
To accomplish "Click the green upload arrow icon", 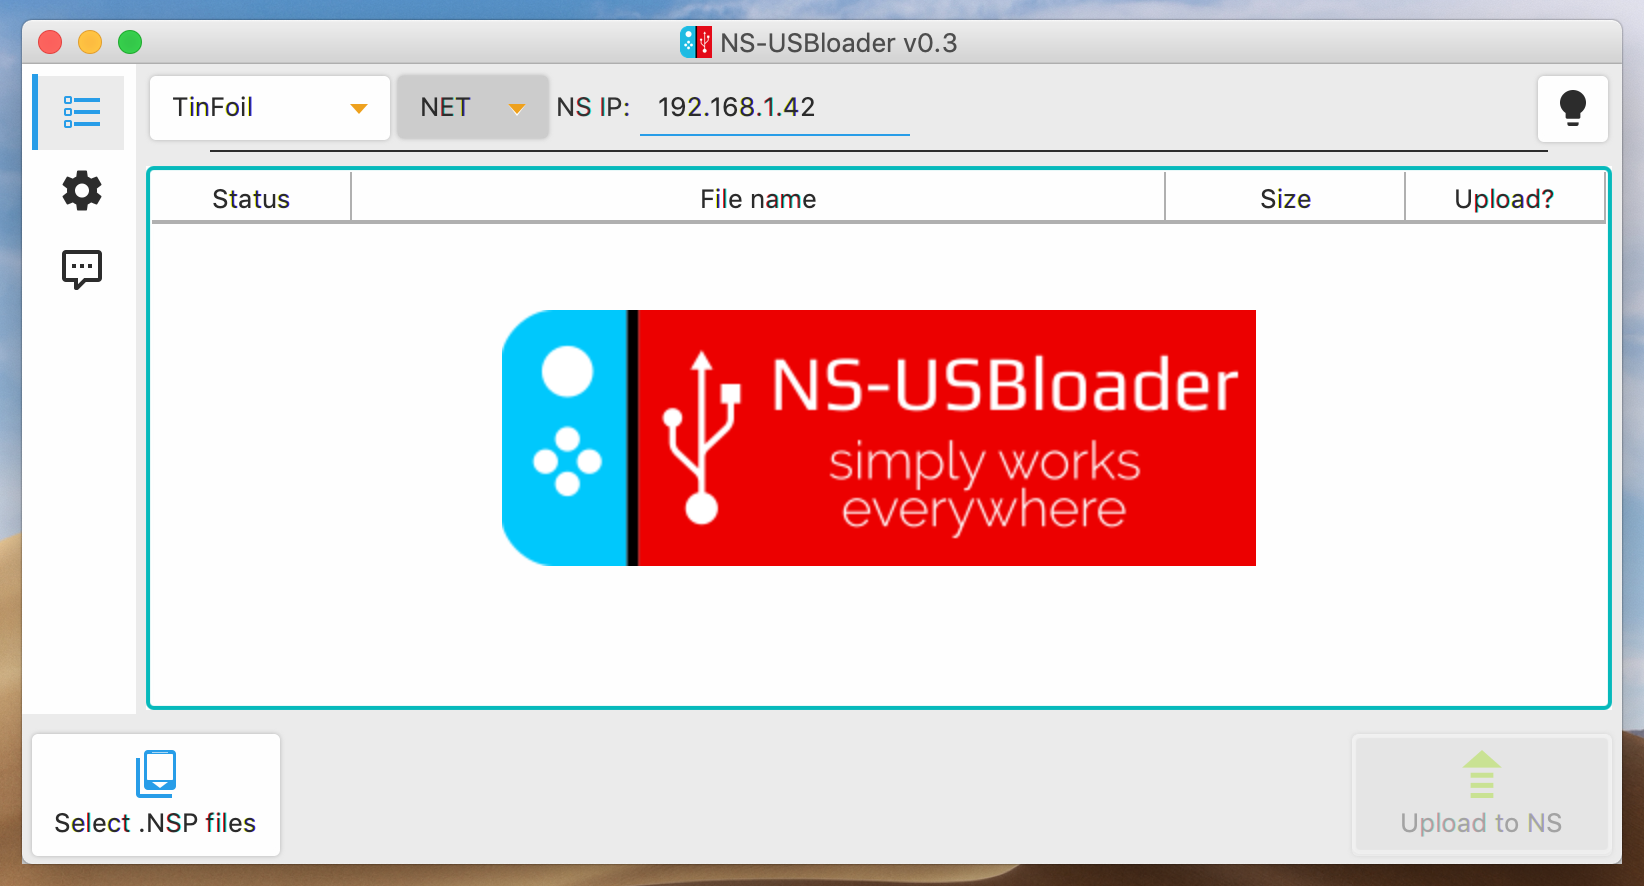I will (1481, 775).
